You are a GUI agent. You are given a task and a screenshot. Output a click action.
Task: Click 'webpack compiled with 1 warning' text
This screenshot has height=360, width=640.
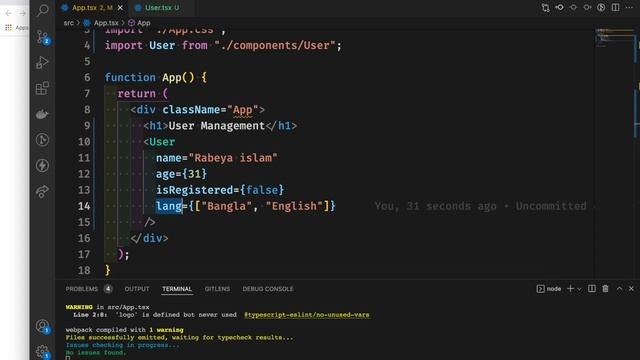tap(124, 330)
